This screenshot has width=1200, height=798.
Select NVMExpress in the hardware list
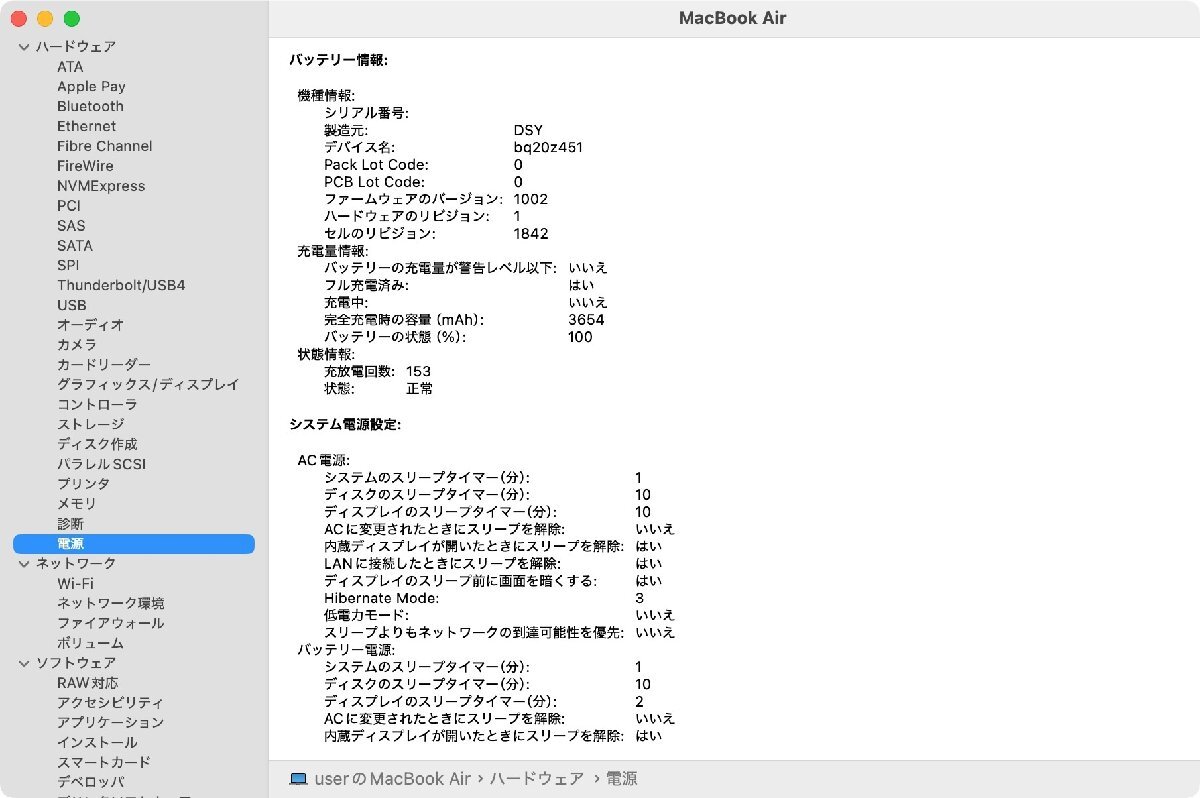(100, 186)
